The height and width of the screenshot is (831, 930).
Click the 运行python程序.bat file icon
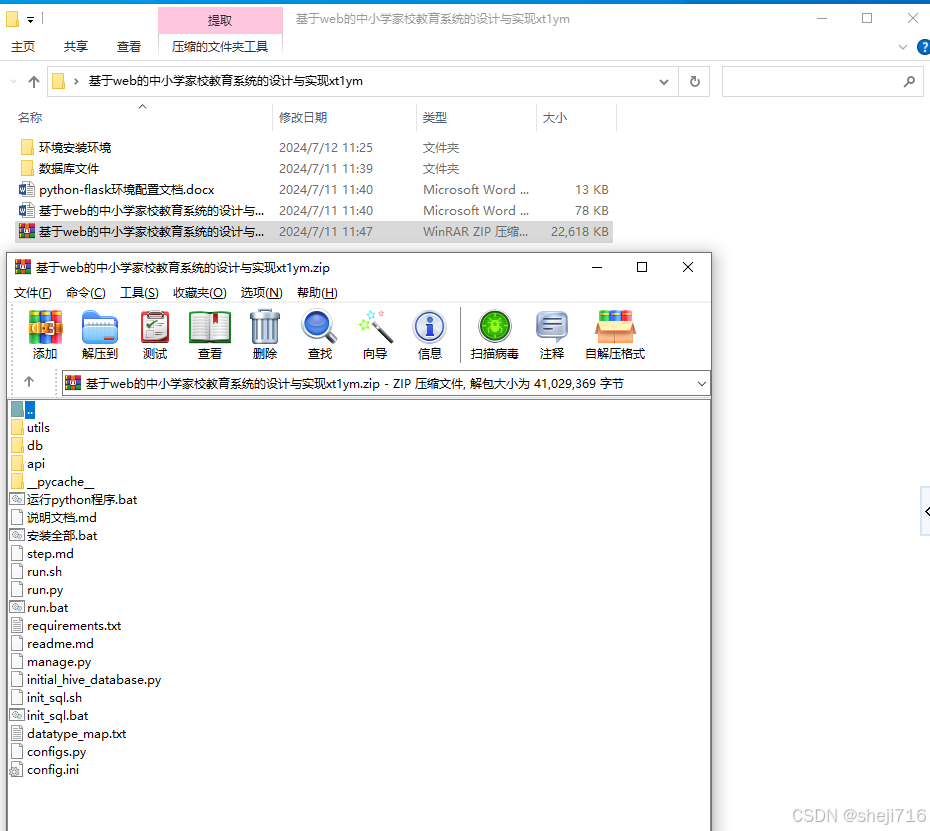pyautogui.click(x=17, y=499)
